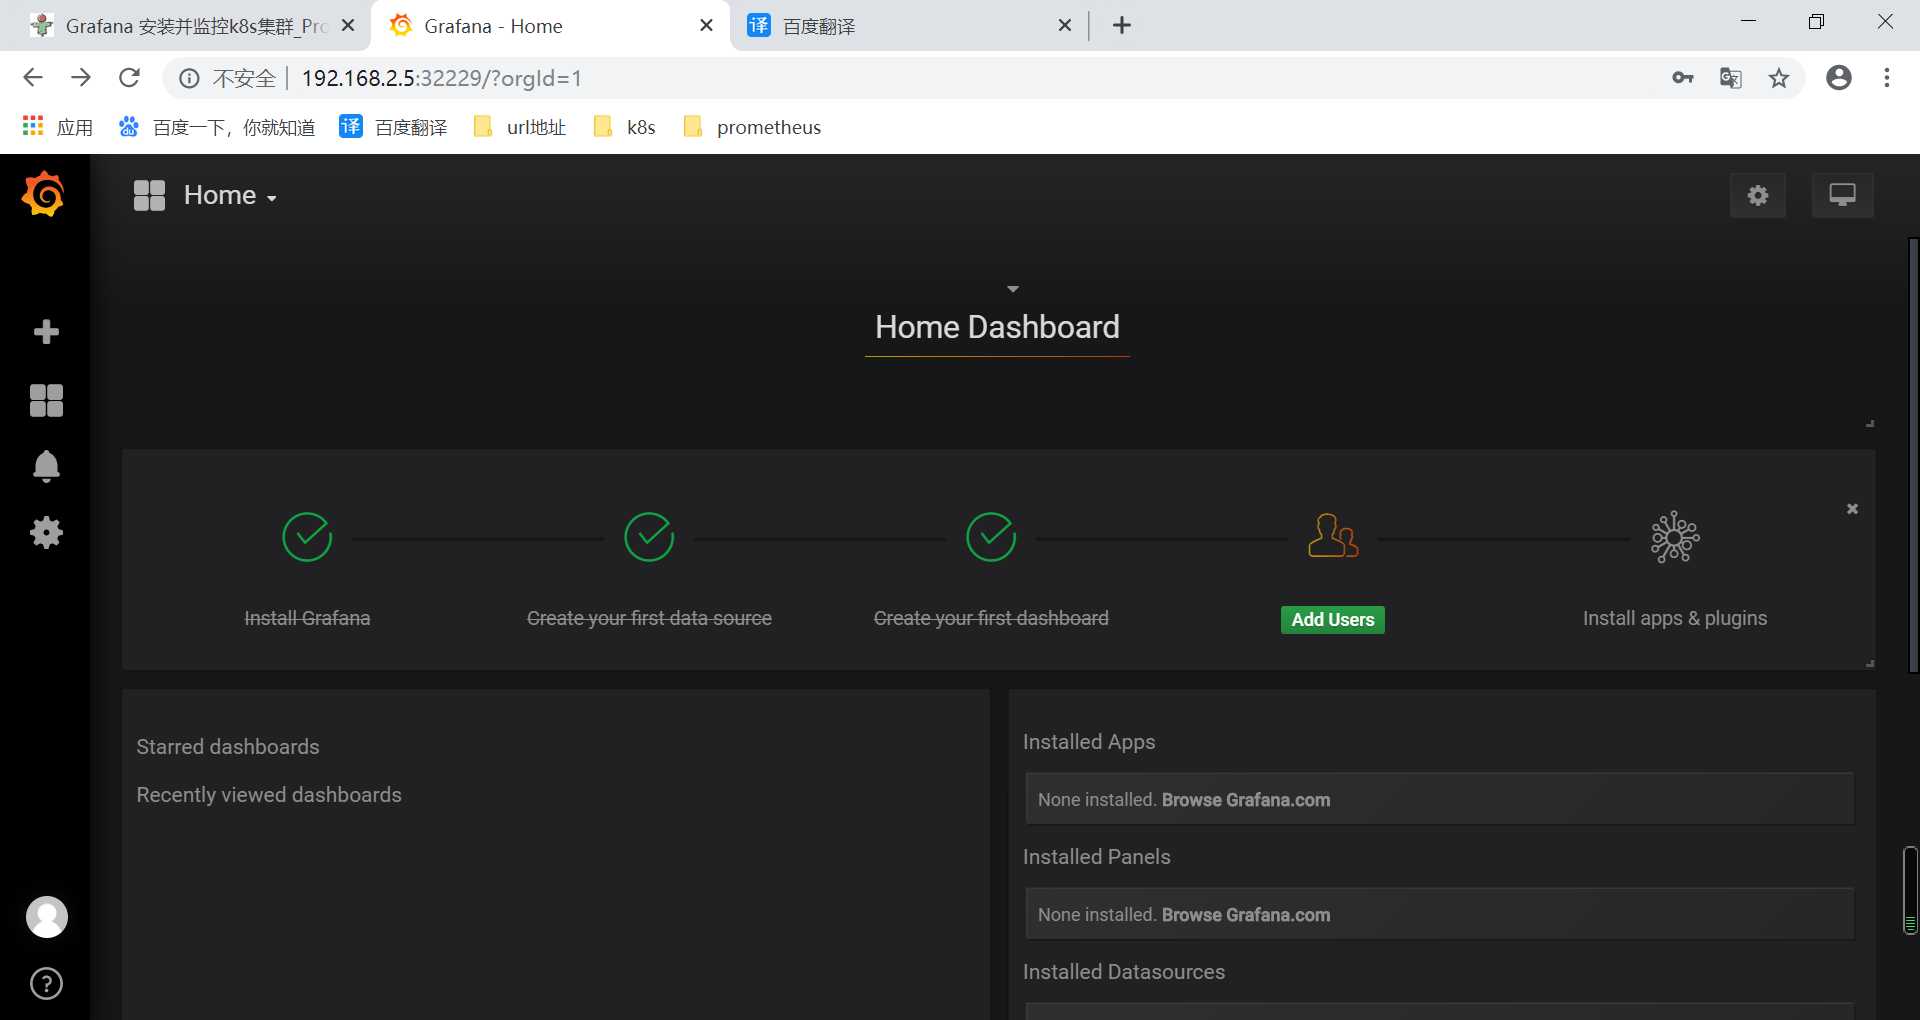Click the Grafana logo in the sidebar

coord(43,194)
